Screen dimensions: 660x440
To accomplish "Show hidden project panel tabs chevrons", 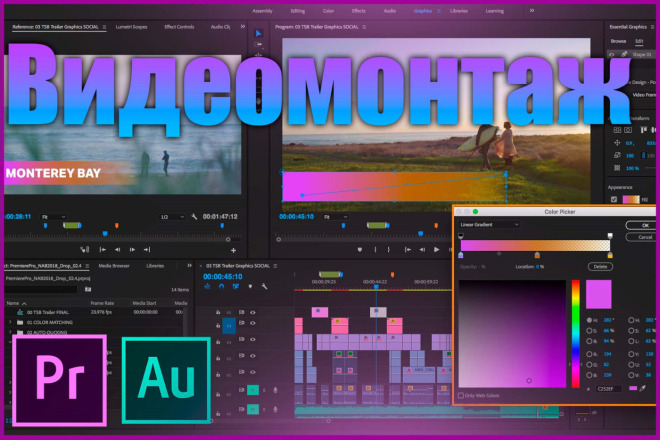I will click(x=189, y=266).
